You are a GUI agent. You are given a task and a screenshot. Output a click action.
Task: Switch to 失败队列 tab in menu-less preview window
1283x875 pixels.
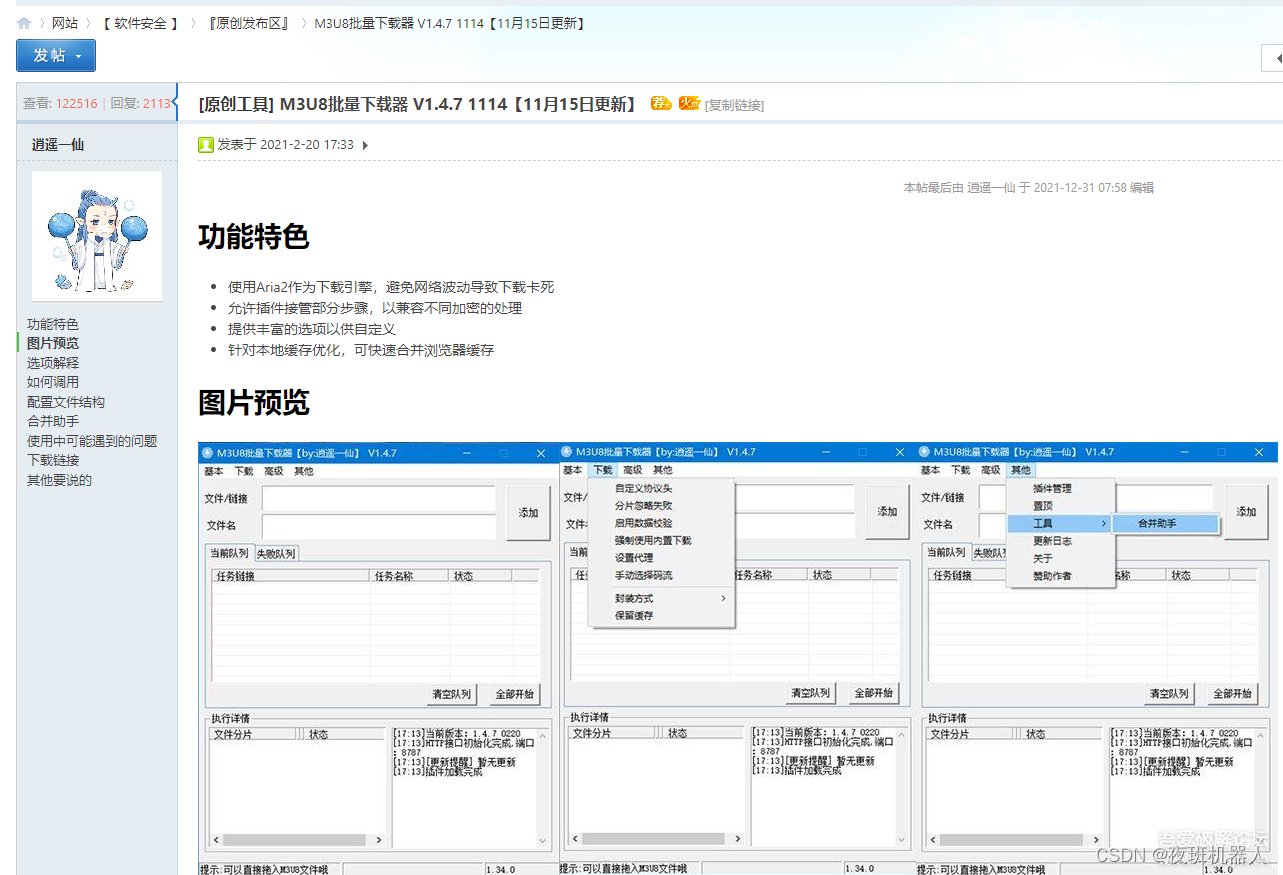(x=276, y=553)
